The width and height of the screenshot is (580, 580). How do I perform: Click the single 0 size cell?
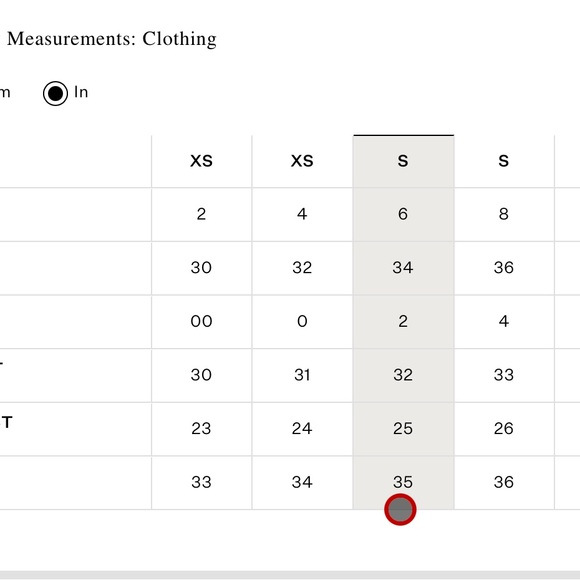302,321
